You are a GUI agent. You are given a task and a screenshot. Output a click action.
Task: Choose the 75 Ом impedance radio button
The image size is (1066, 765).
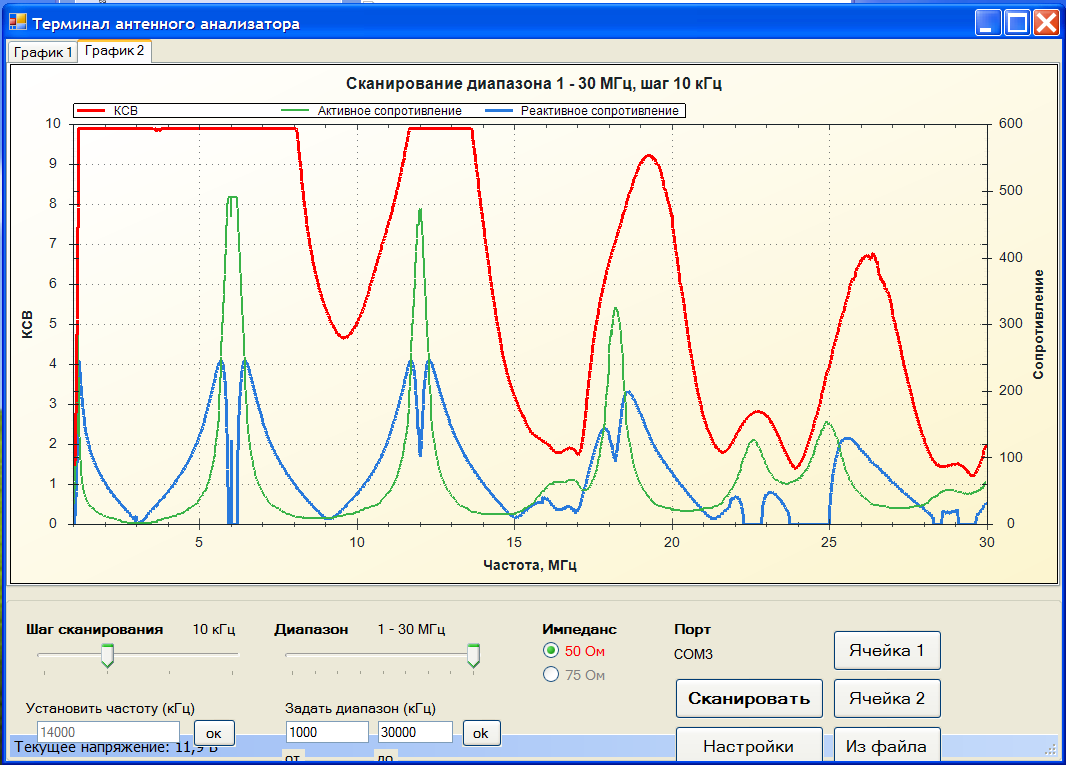[x=551, y=675]
